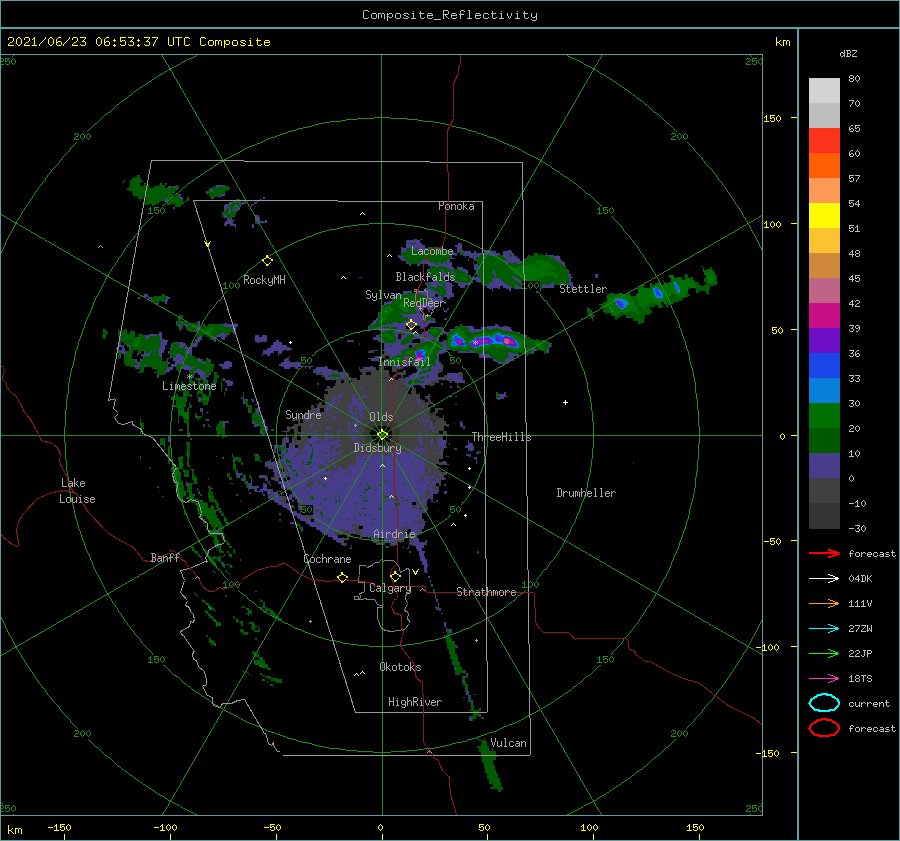Viewport: 900px width, 841px height.
Task: Click the Composite_Reflectivity title
Action: point(449,15)
